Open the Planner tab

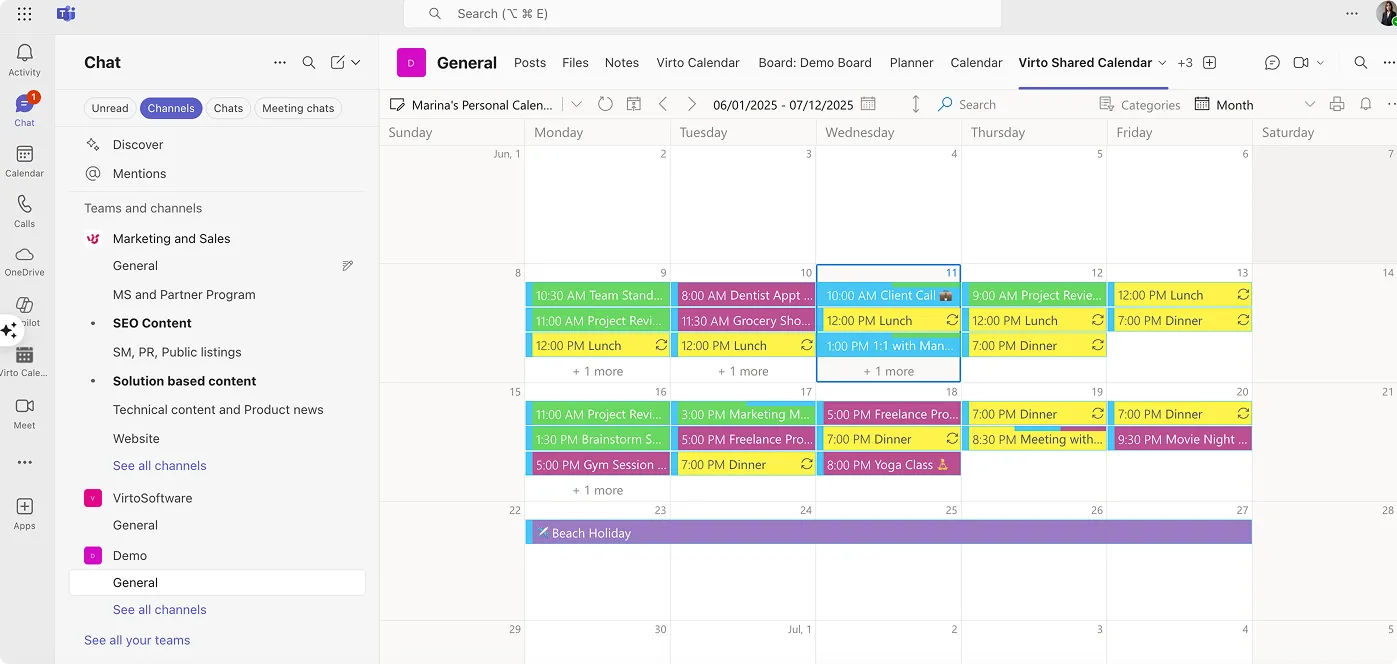[x=911, y=62]
